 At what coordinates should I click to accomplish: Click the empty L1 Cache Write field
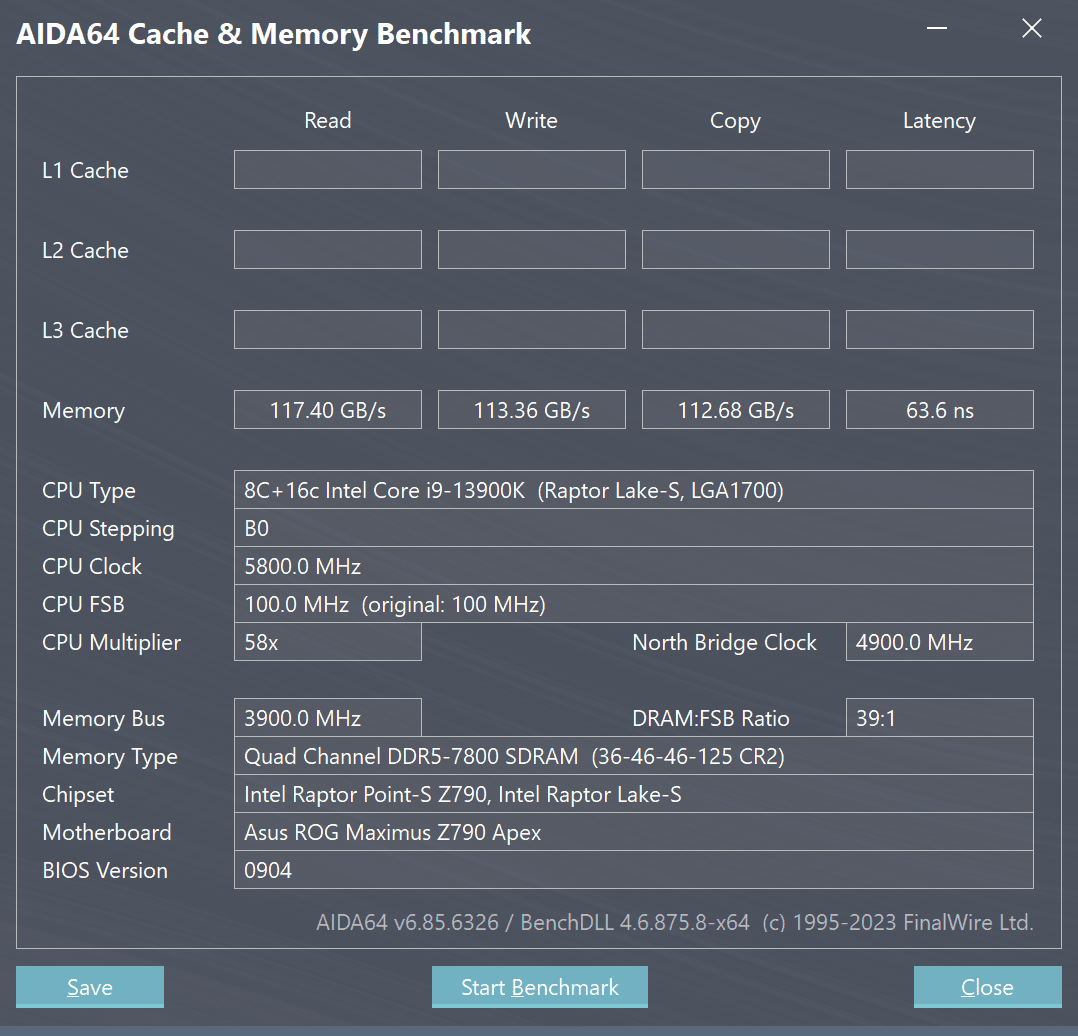531,169
